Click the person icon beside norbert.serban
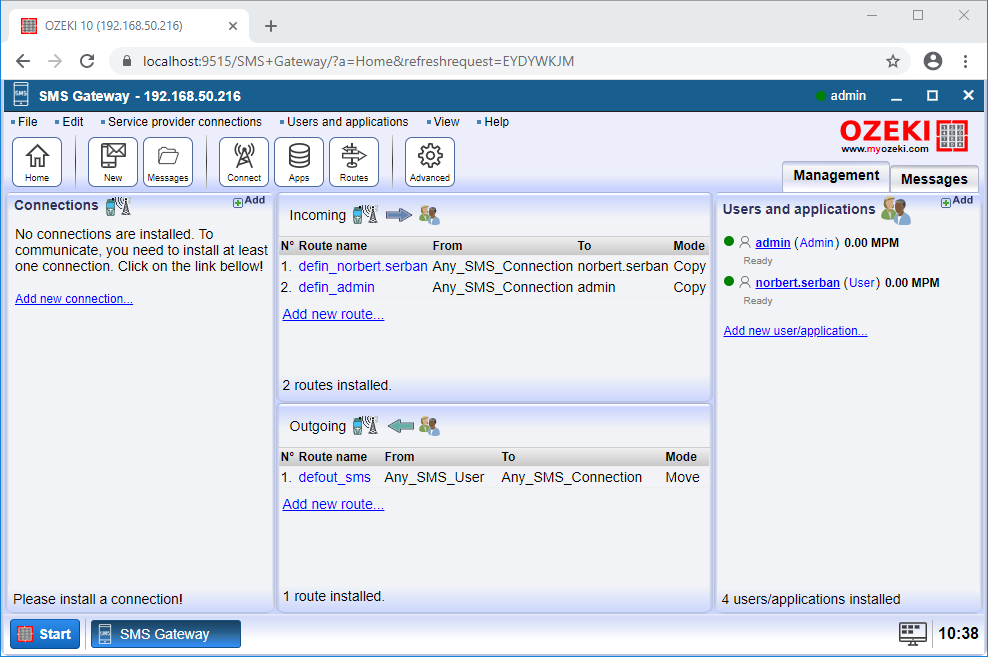Image resolution: width=988 pixels, height=657 pixels. (x=745, y=282)
